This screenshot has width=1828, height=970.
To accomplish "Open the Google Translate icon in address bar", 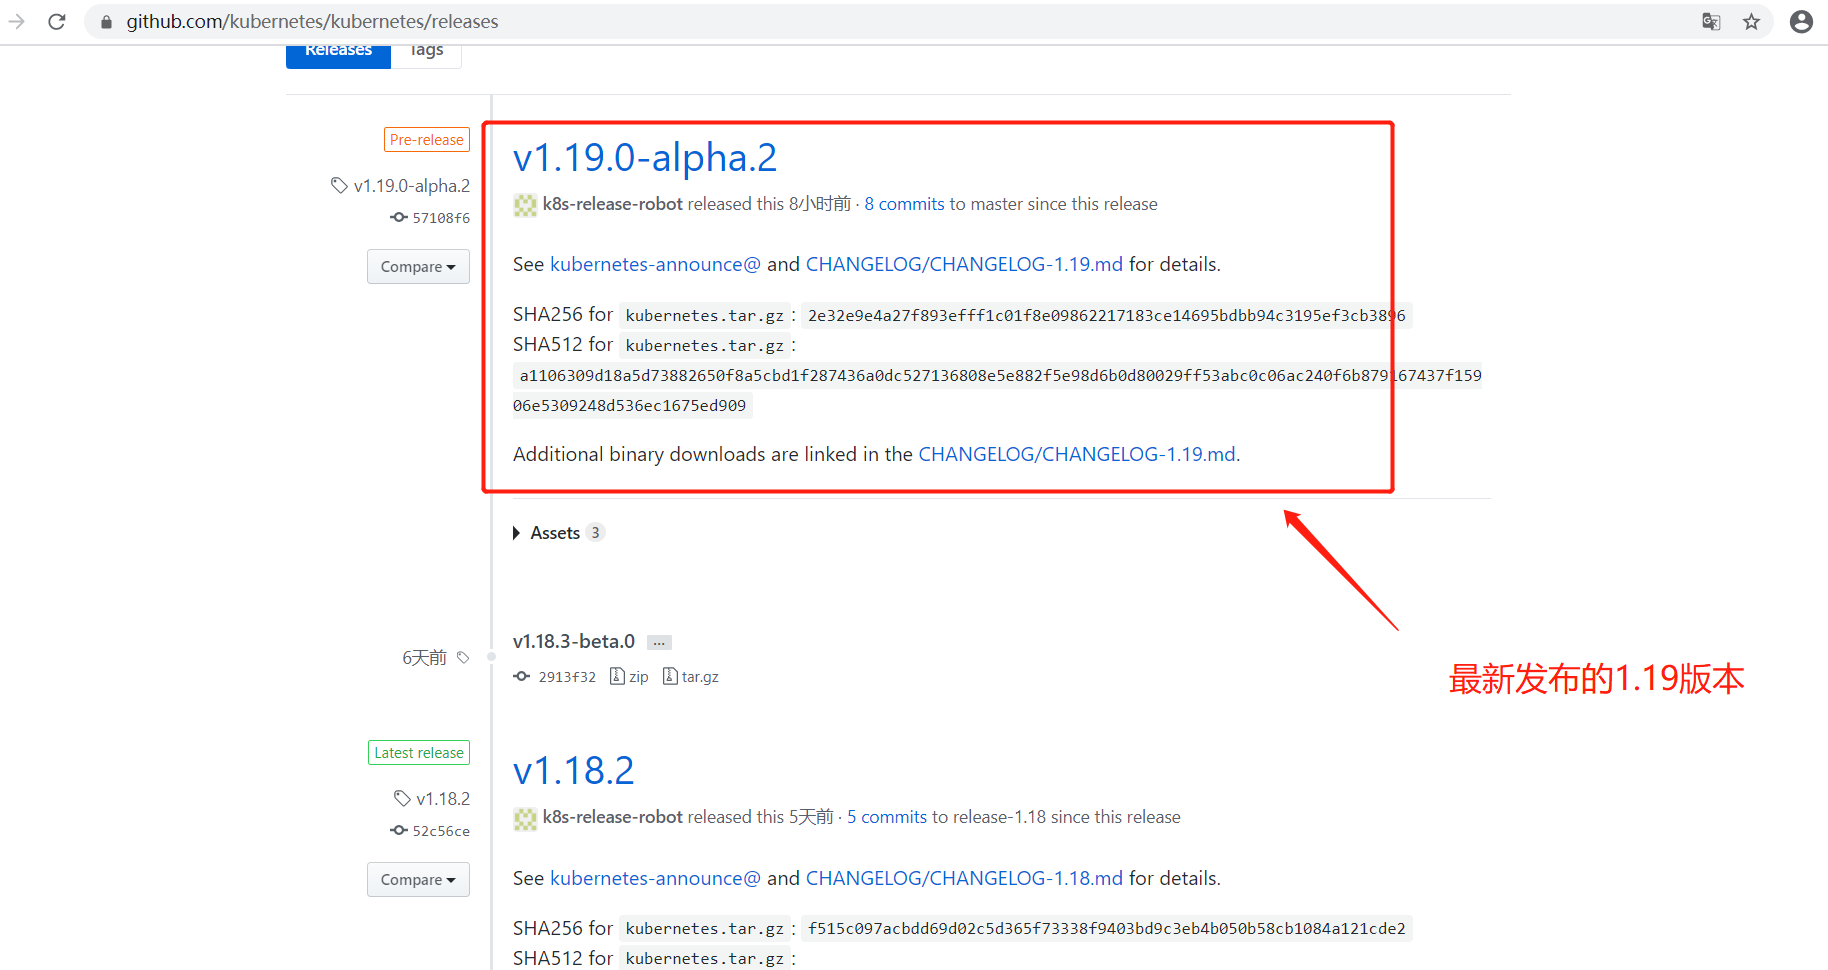I will pos(1710,21).
